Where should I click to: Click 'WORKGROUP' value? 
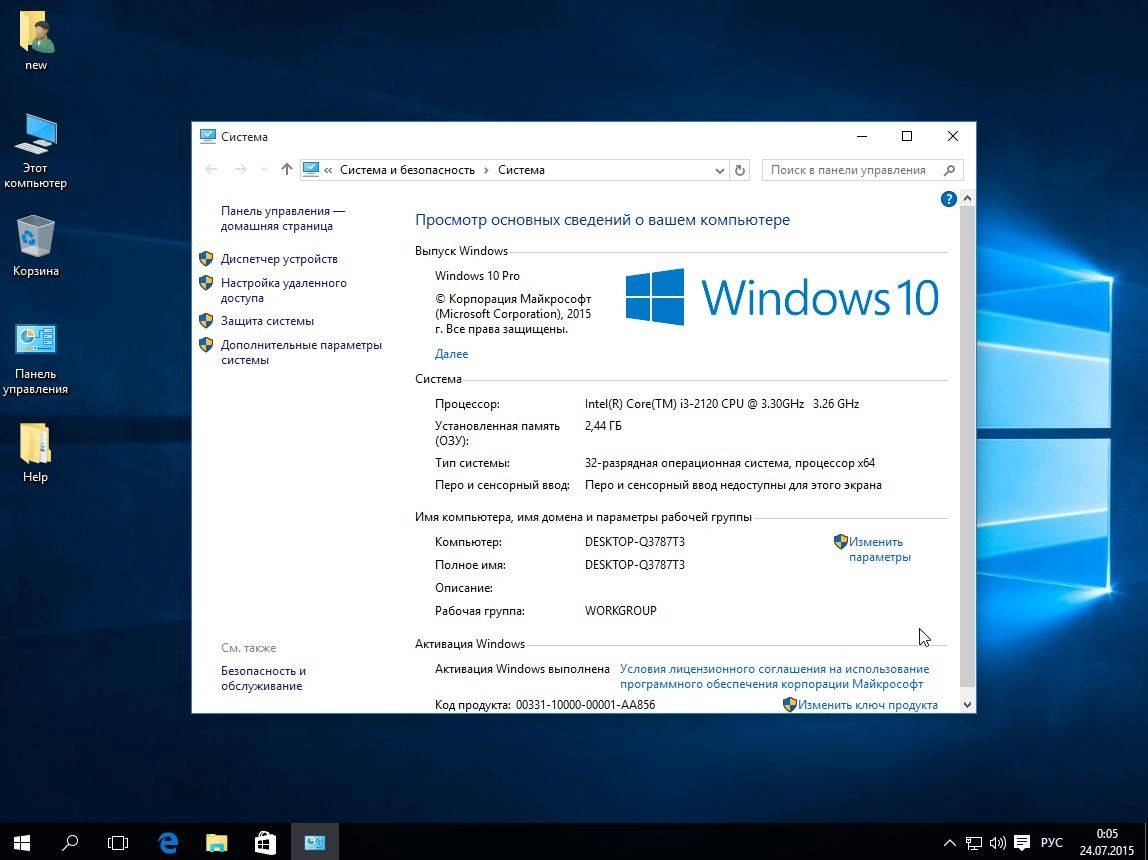[621, 611]
